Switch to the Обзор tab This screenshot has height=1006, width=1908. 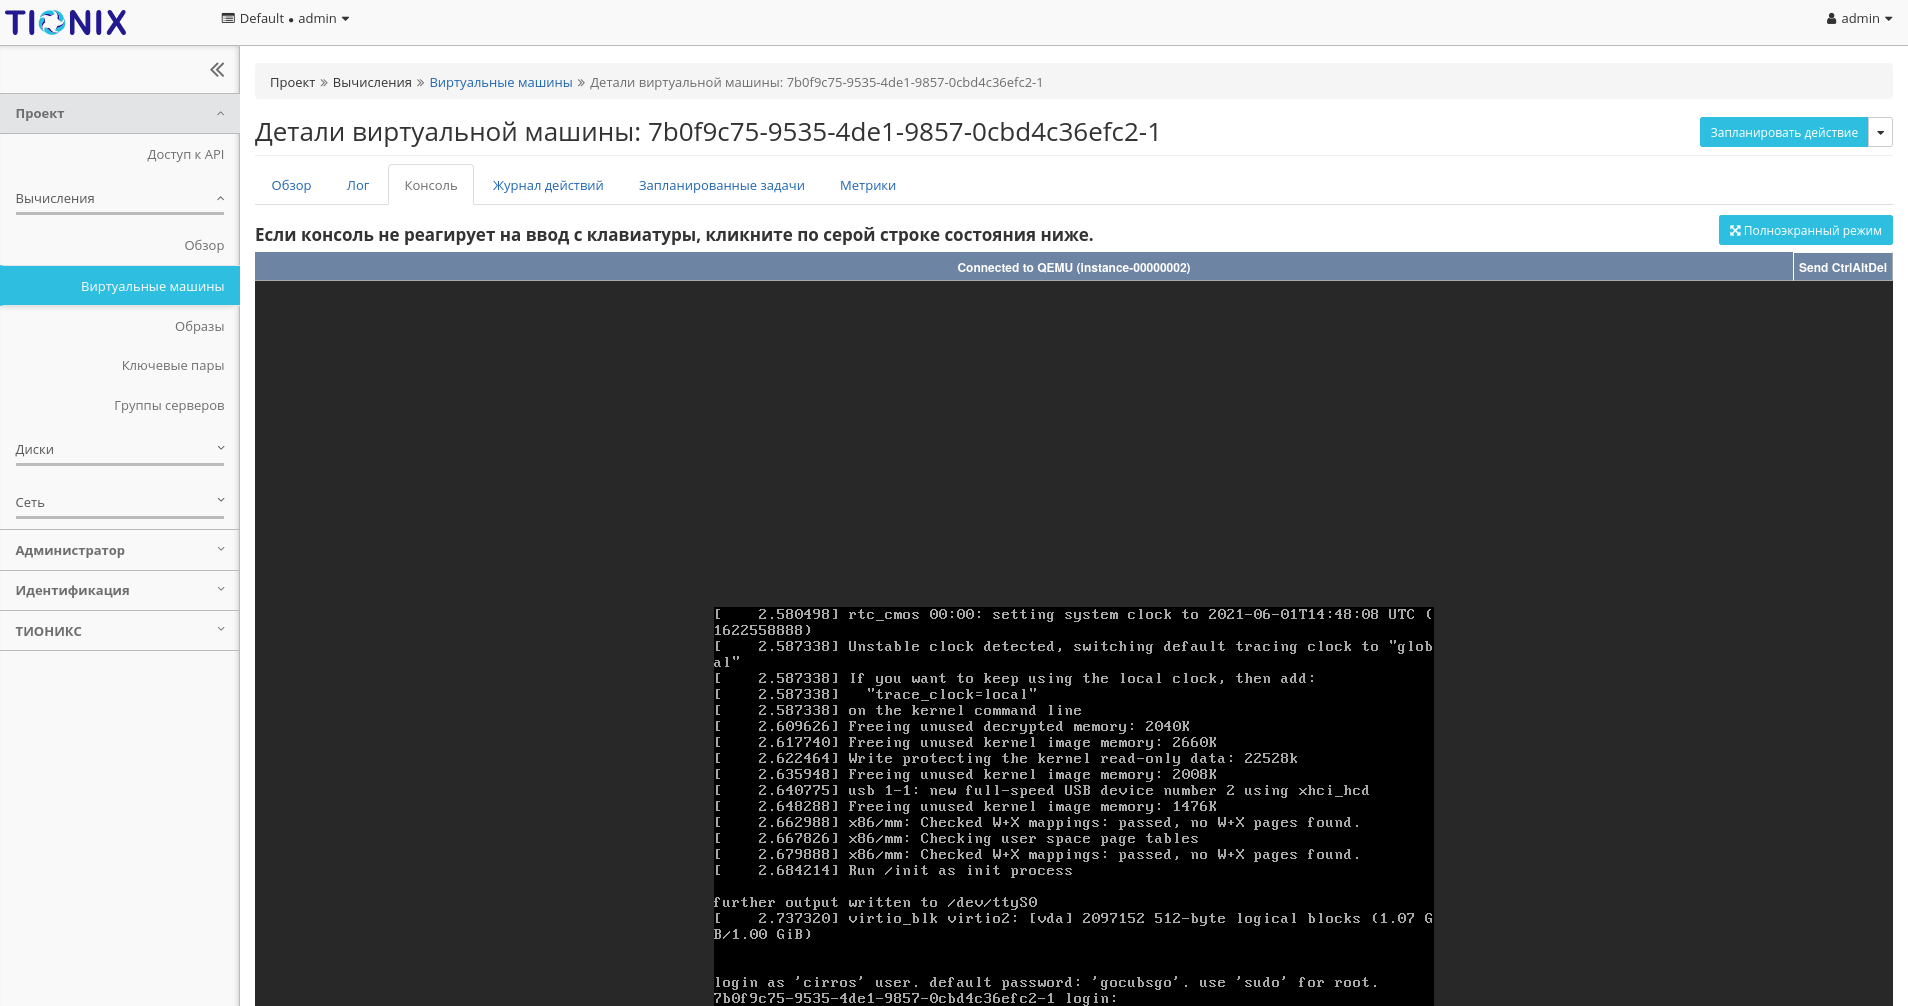click(291, 186)
